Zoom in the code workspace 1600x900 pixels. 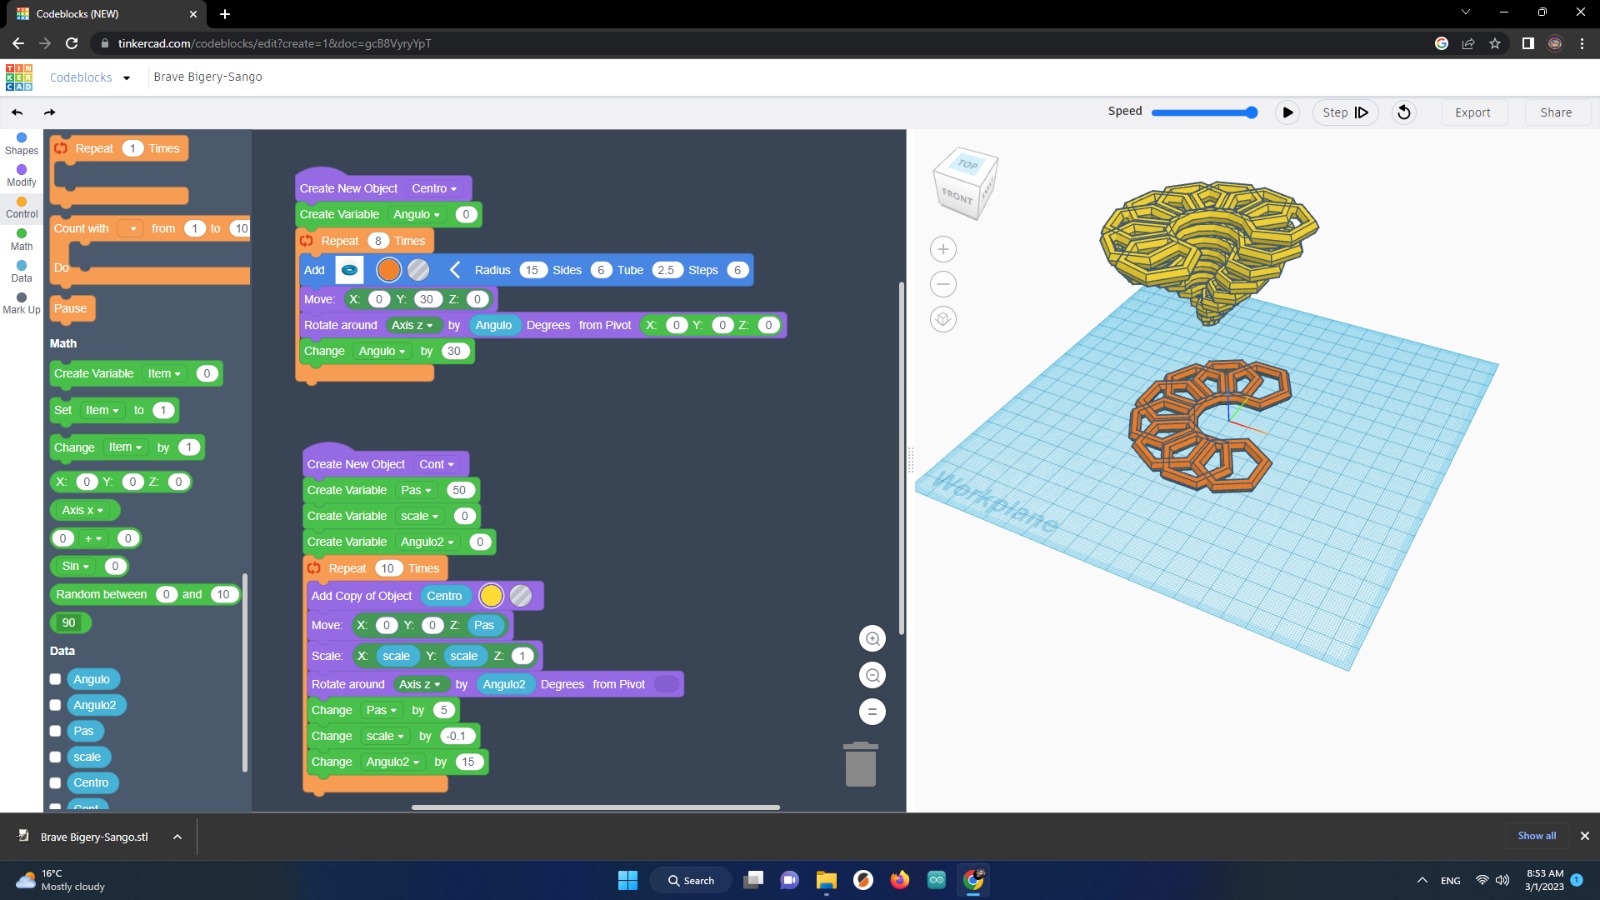coord(872,639)
